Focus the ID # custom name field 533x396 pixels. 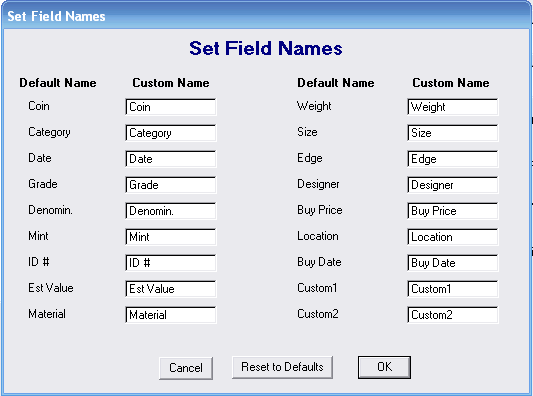point(171,263)
